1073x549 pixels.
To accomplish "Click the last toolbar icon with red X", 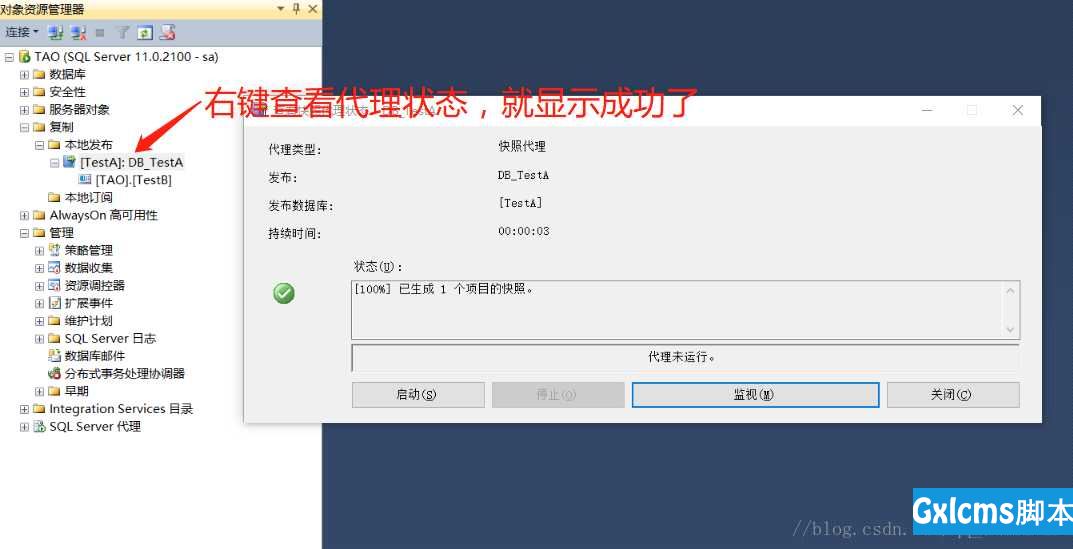I will (168, 32).
